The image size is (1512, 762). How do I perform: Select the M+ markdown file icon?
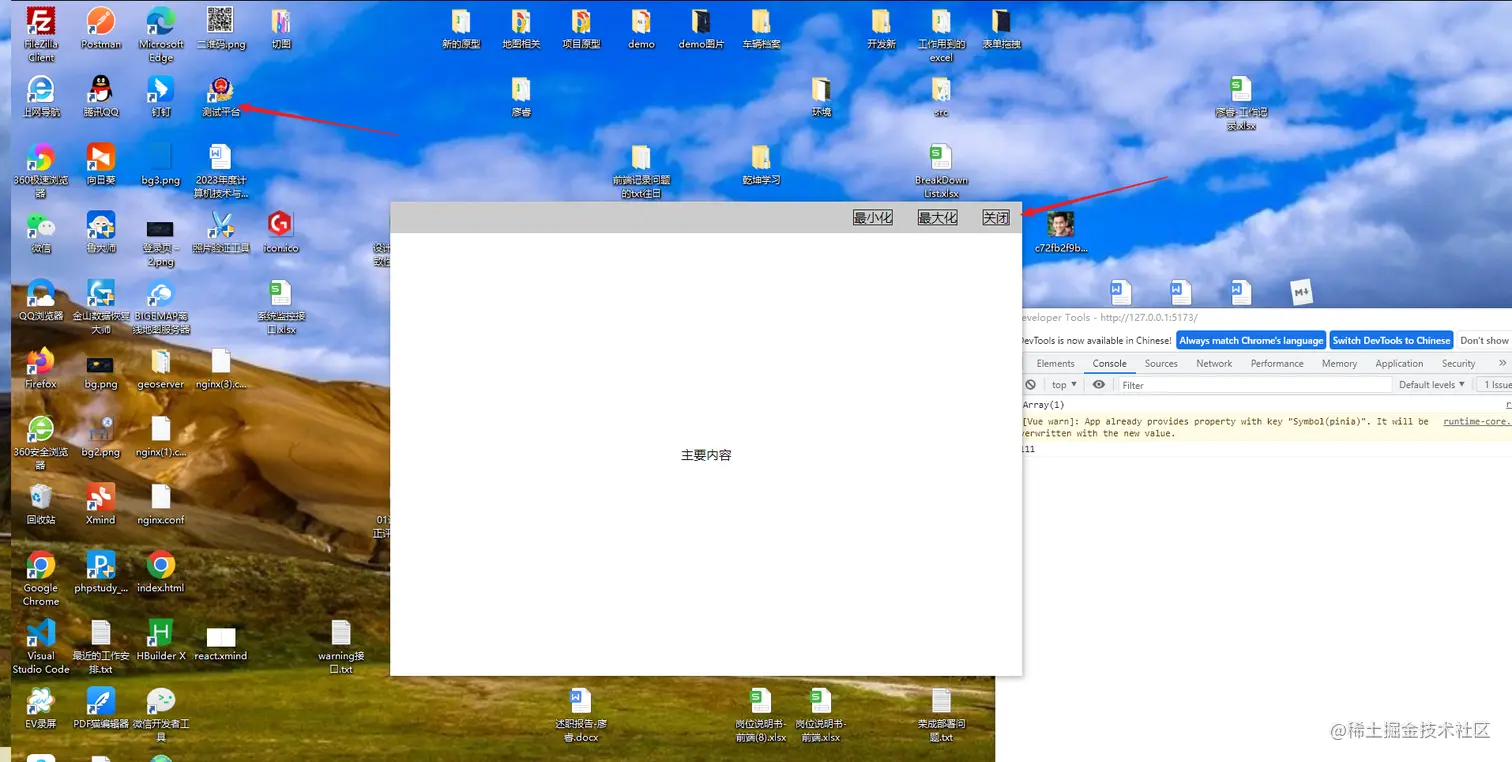[x=1301, y=292]
